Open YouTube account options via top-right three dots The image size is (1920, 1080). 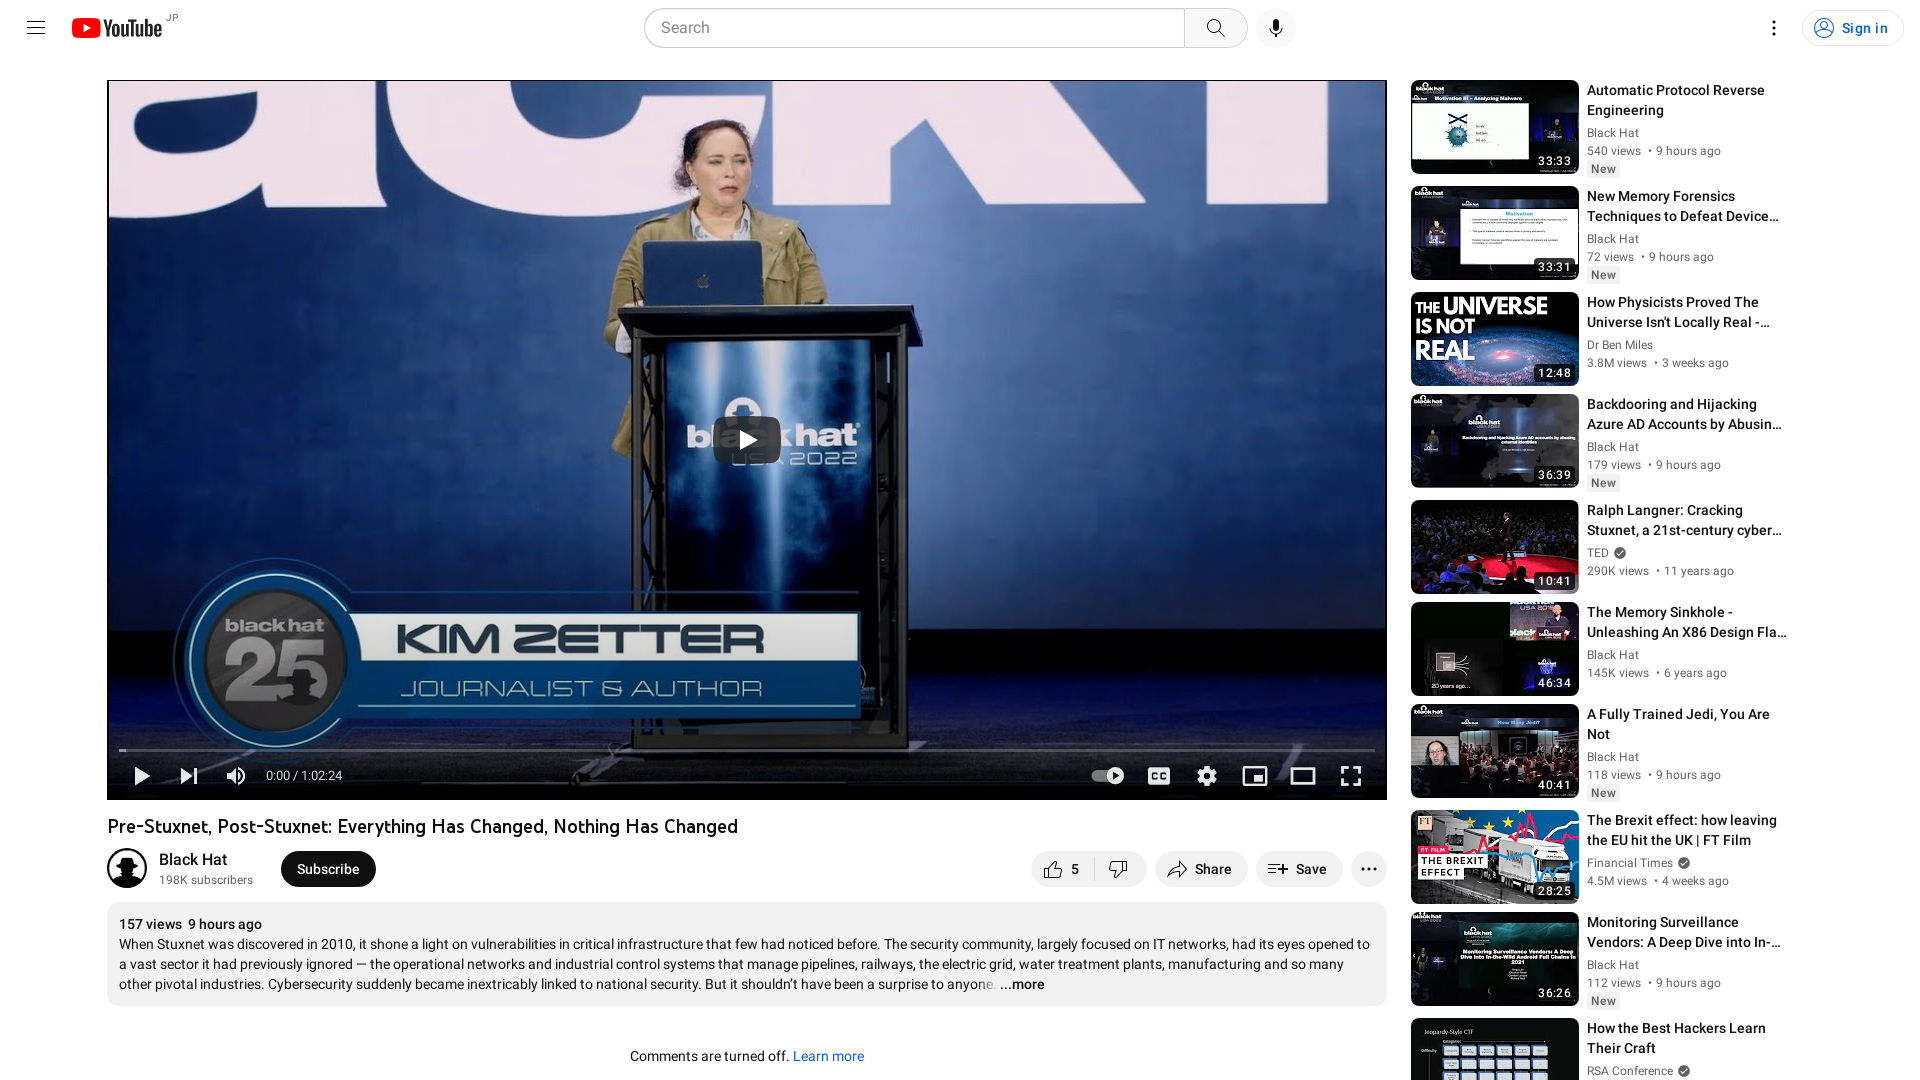pos(1773,27)
